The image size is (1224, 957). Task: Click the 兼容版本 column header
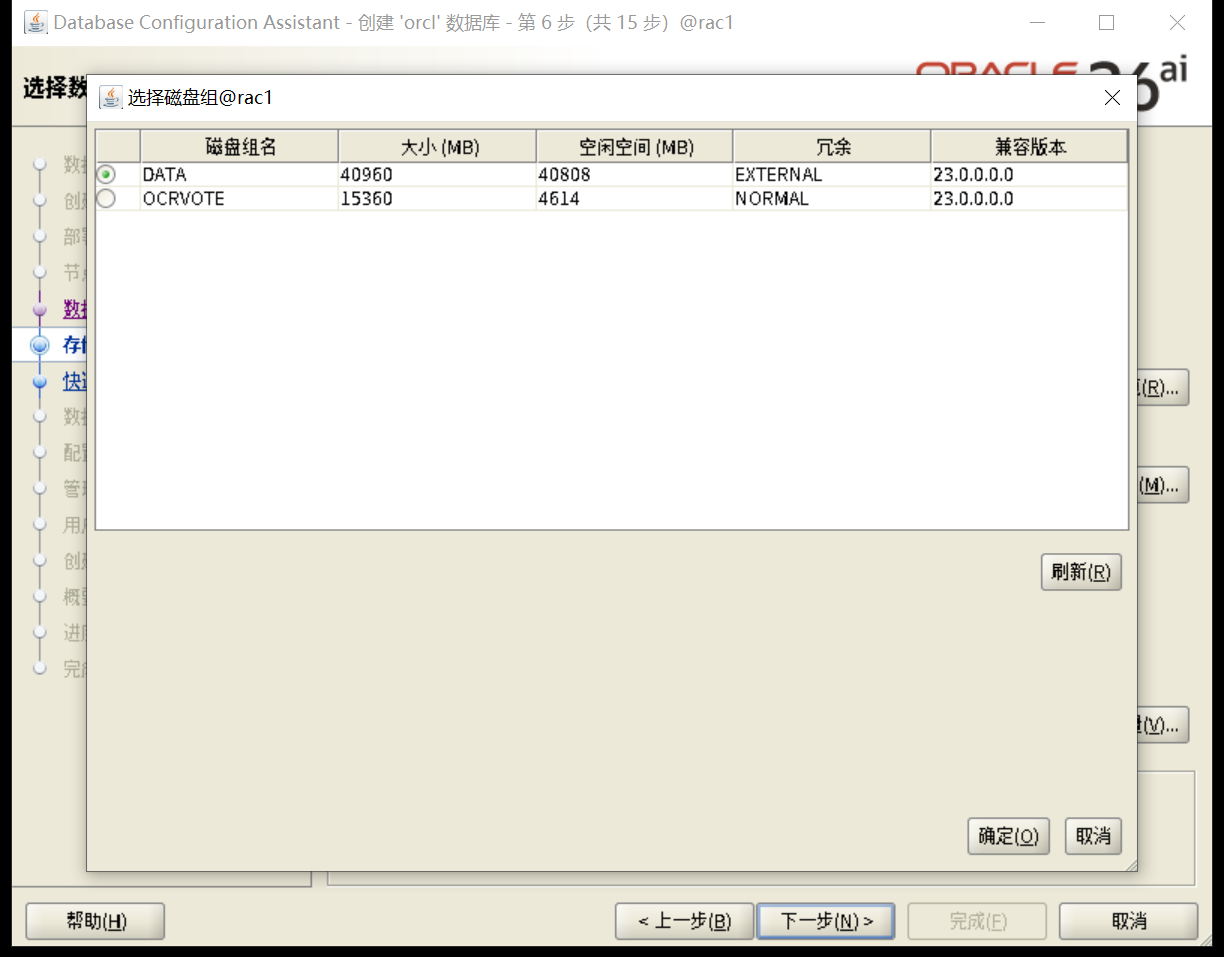(1029, 147)
